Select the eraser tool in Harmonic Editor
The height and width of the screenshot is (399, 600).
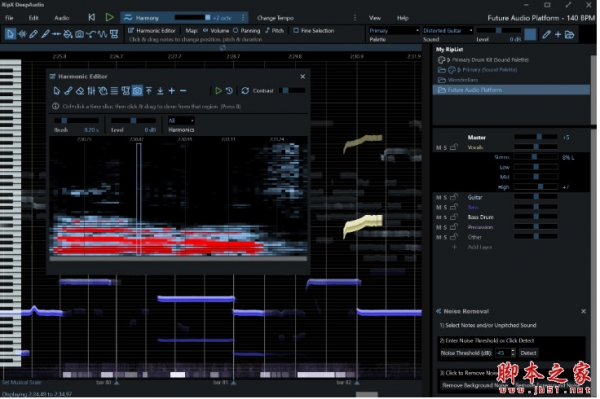tap(80, 91)
